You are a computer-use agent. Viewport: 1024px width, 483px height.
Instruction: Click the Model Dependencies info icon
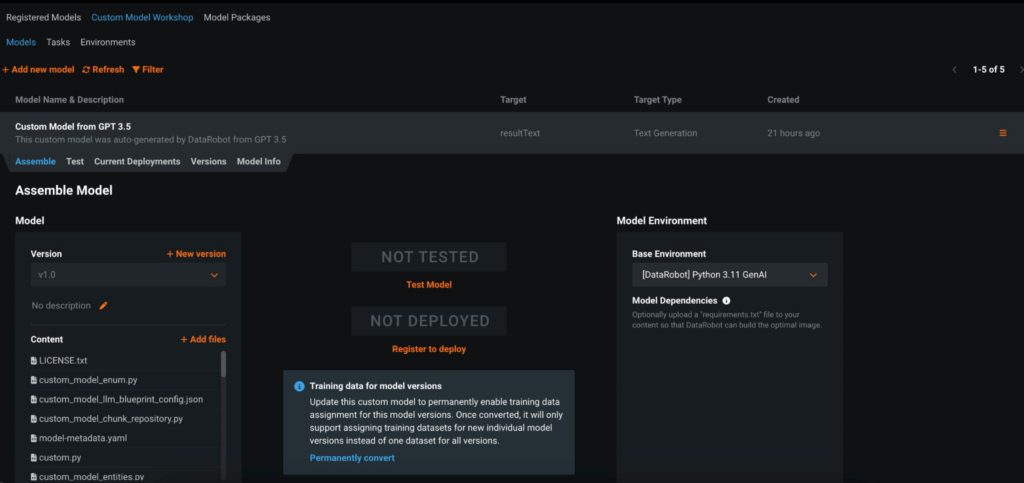point(726,300)
